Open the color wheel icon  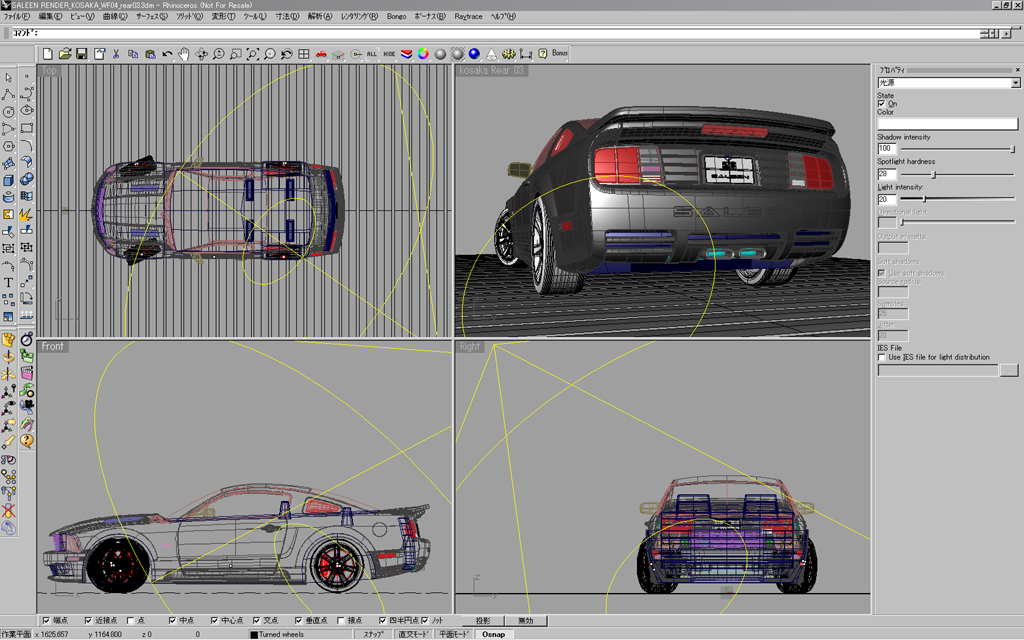tap(423, 54)
